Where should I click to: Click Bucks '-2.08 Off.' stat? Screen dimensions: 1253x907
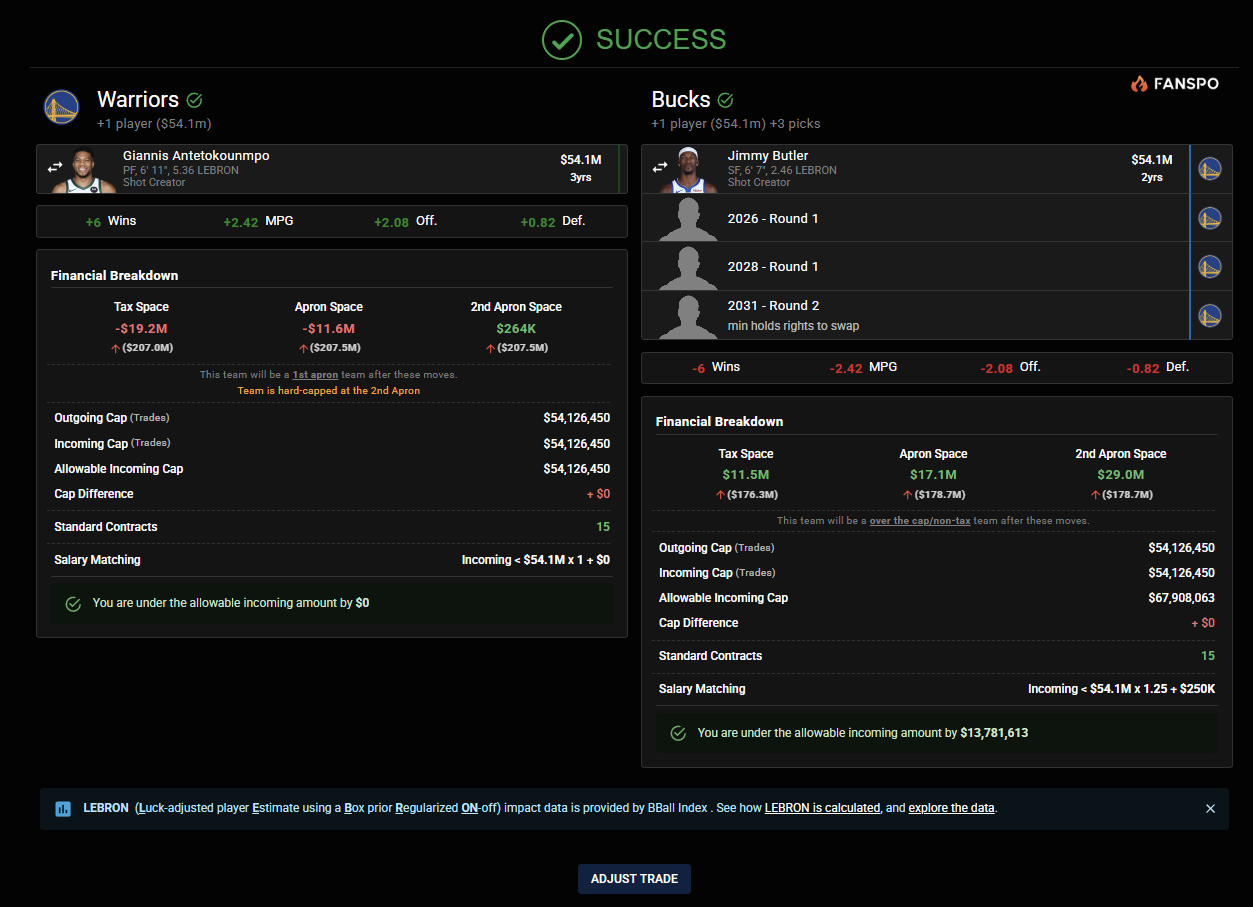[x=1011, y=367]
